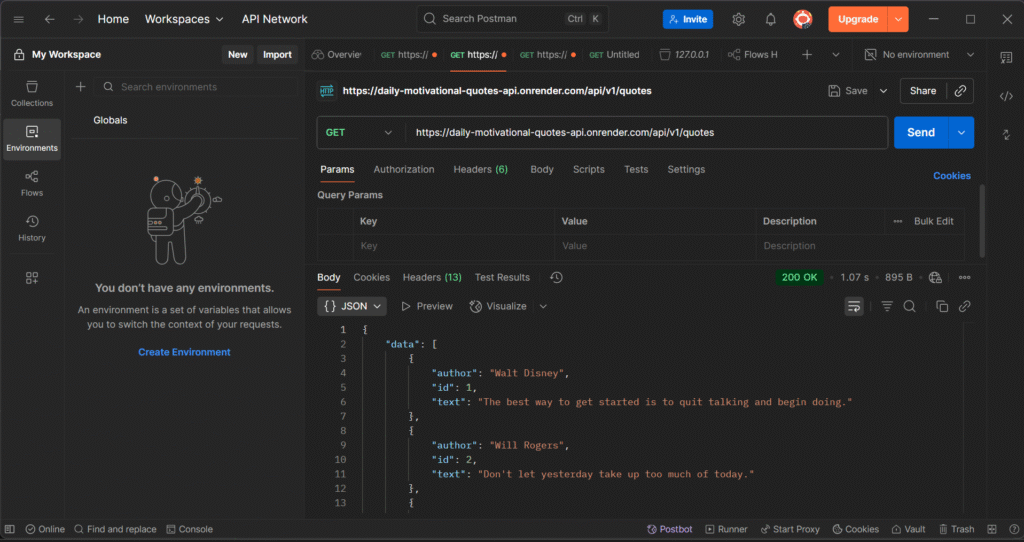Copy the response body to clipboard

941,306
